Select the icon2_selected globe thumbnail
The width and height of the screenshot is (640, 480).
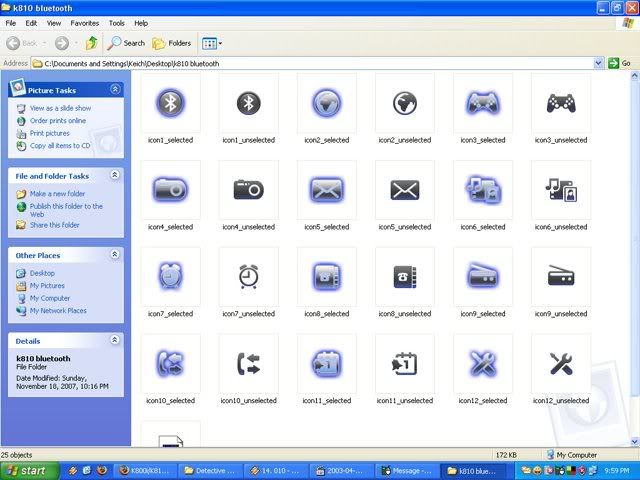327,103
